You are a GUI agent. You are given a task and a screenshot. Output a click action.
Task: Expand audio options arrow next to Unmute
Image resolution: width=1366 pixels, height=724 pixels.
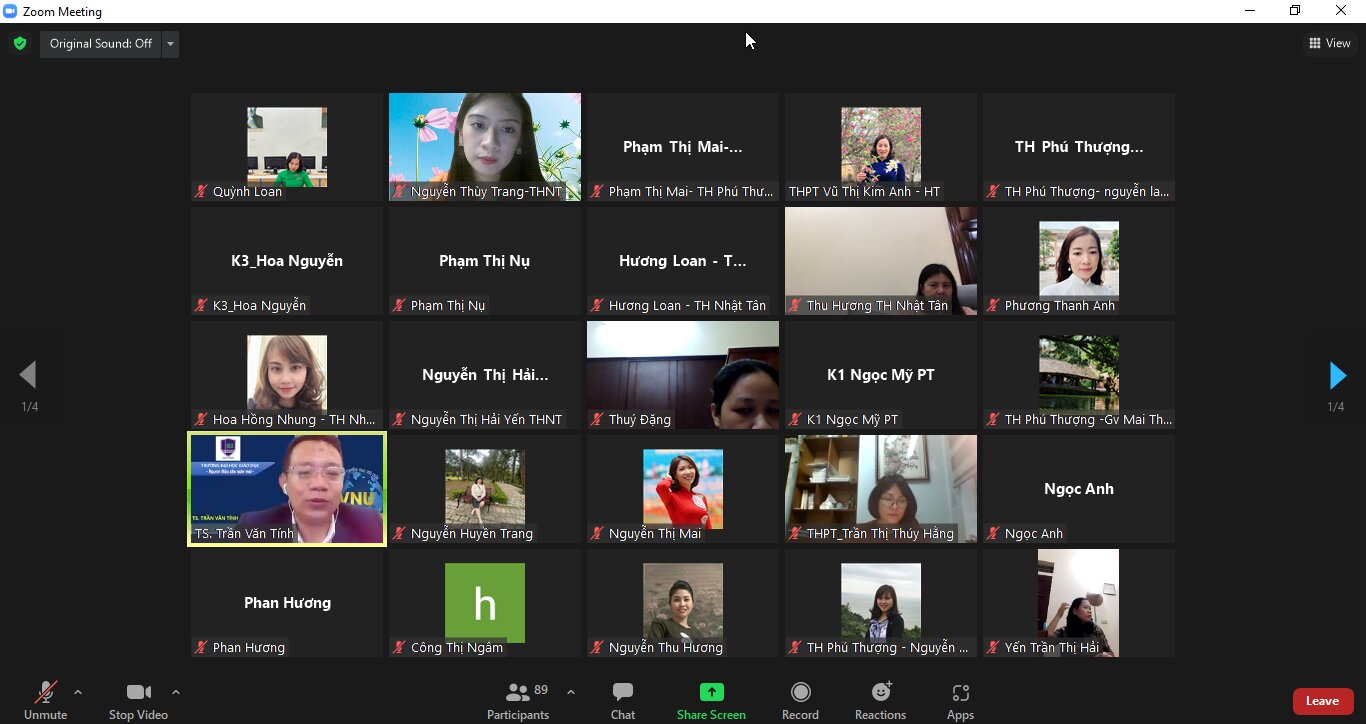pyautogui.click(x=78, y=692)
